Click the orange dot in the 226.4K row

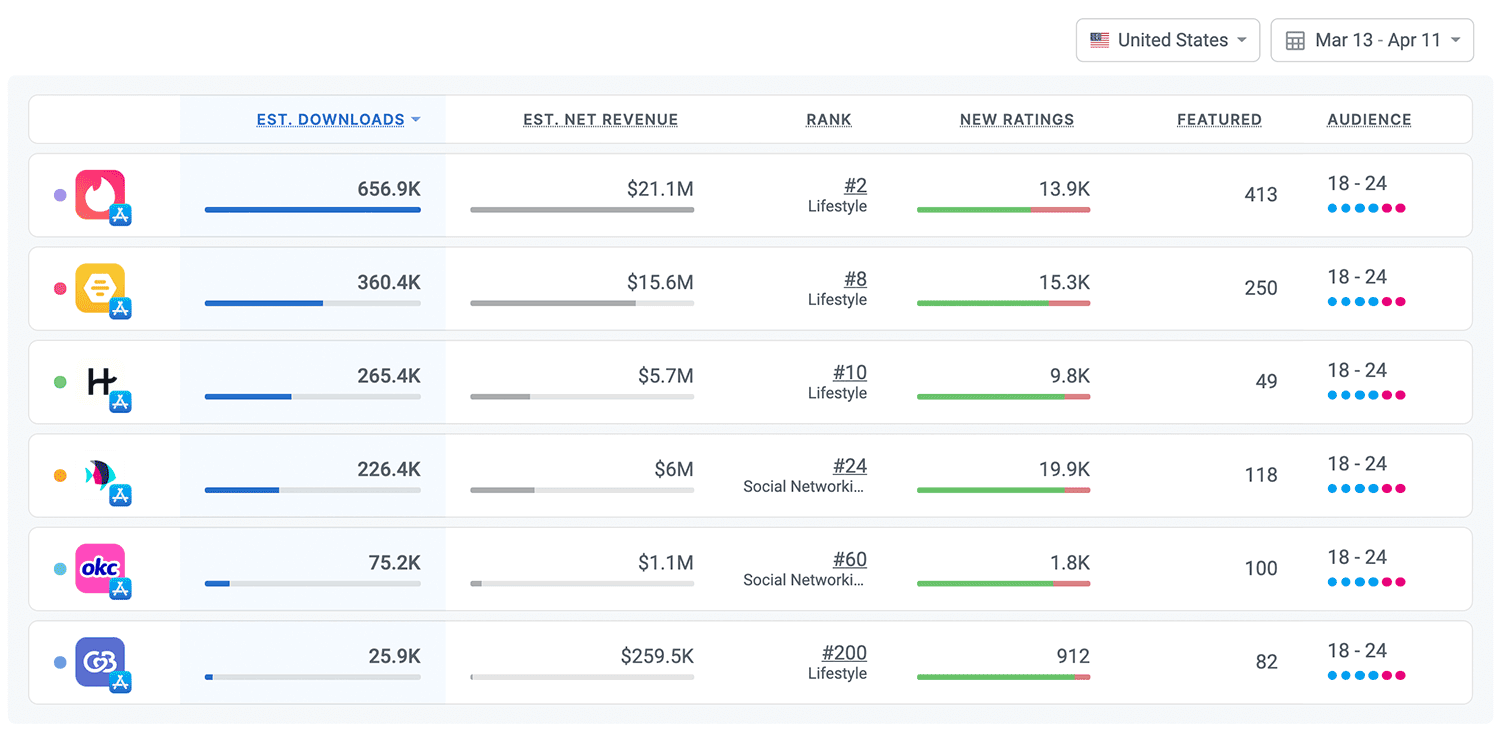tap(60, 475)
